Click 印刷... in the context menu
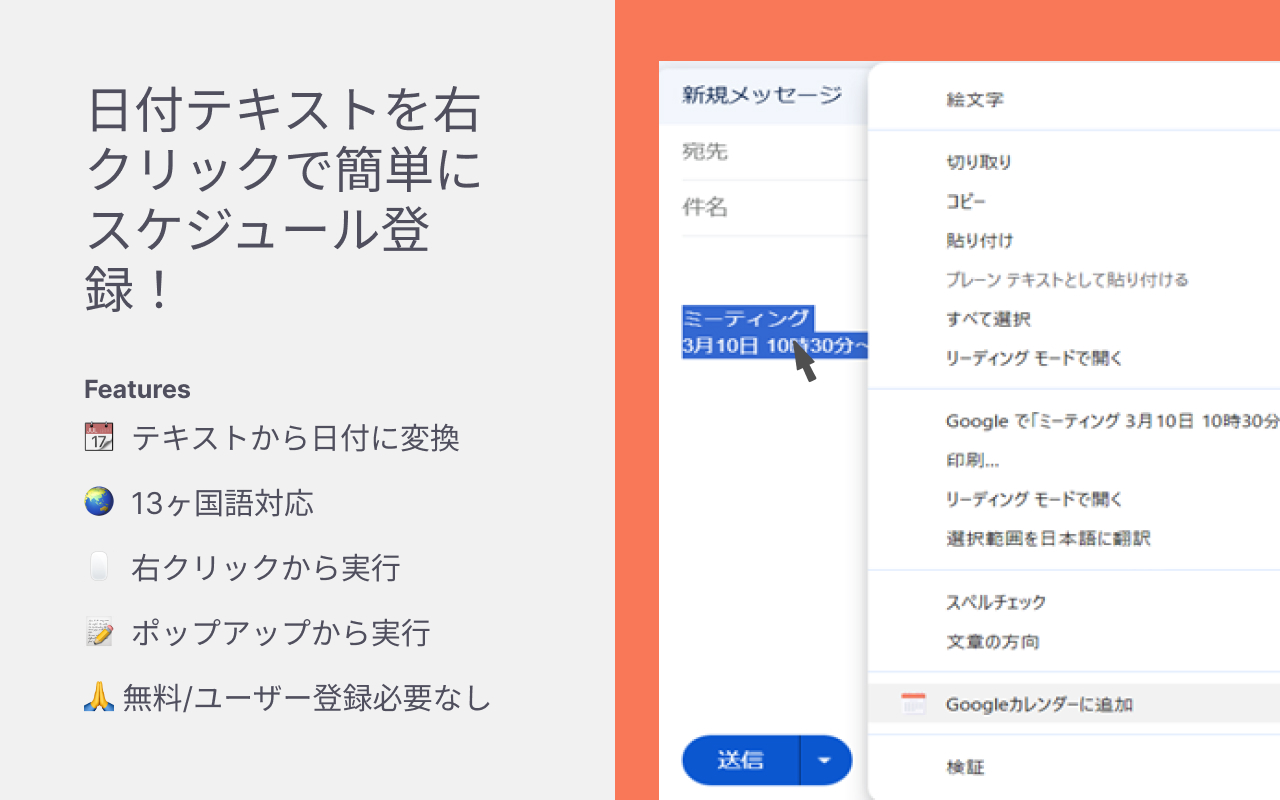Viewport: 1280px width, 800px height. pyautogui.click(x=972, y=460)
